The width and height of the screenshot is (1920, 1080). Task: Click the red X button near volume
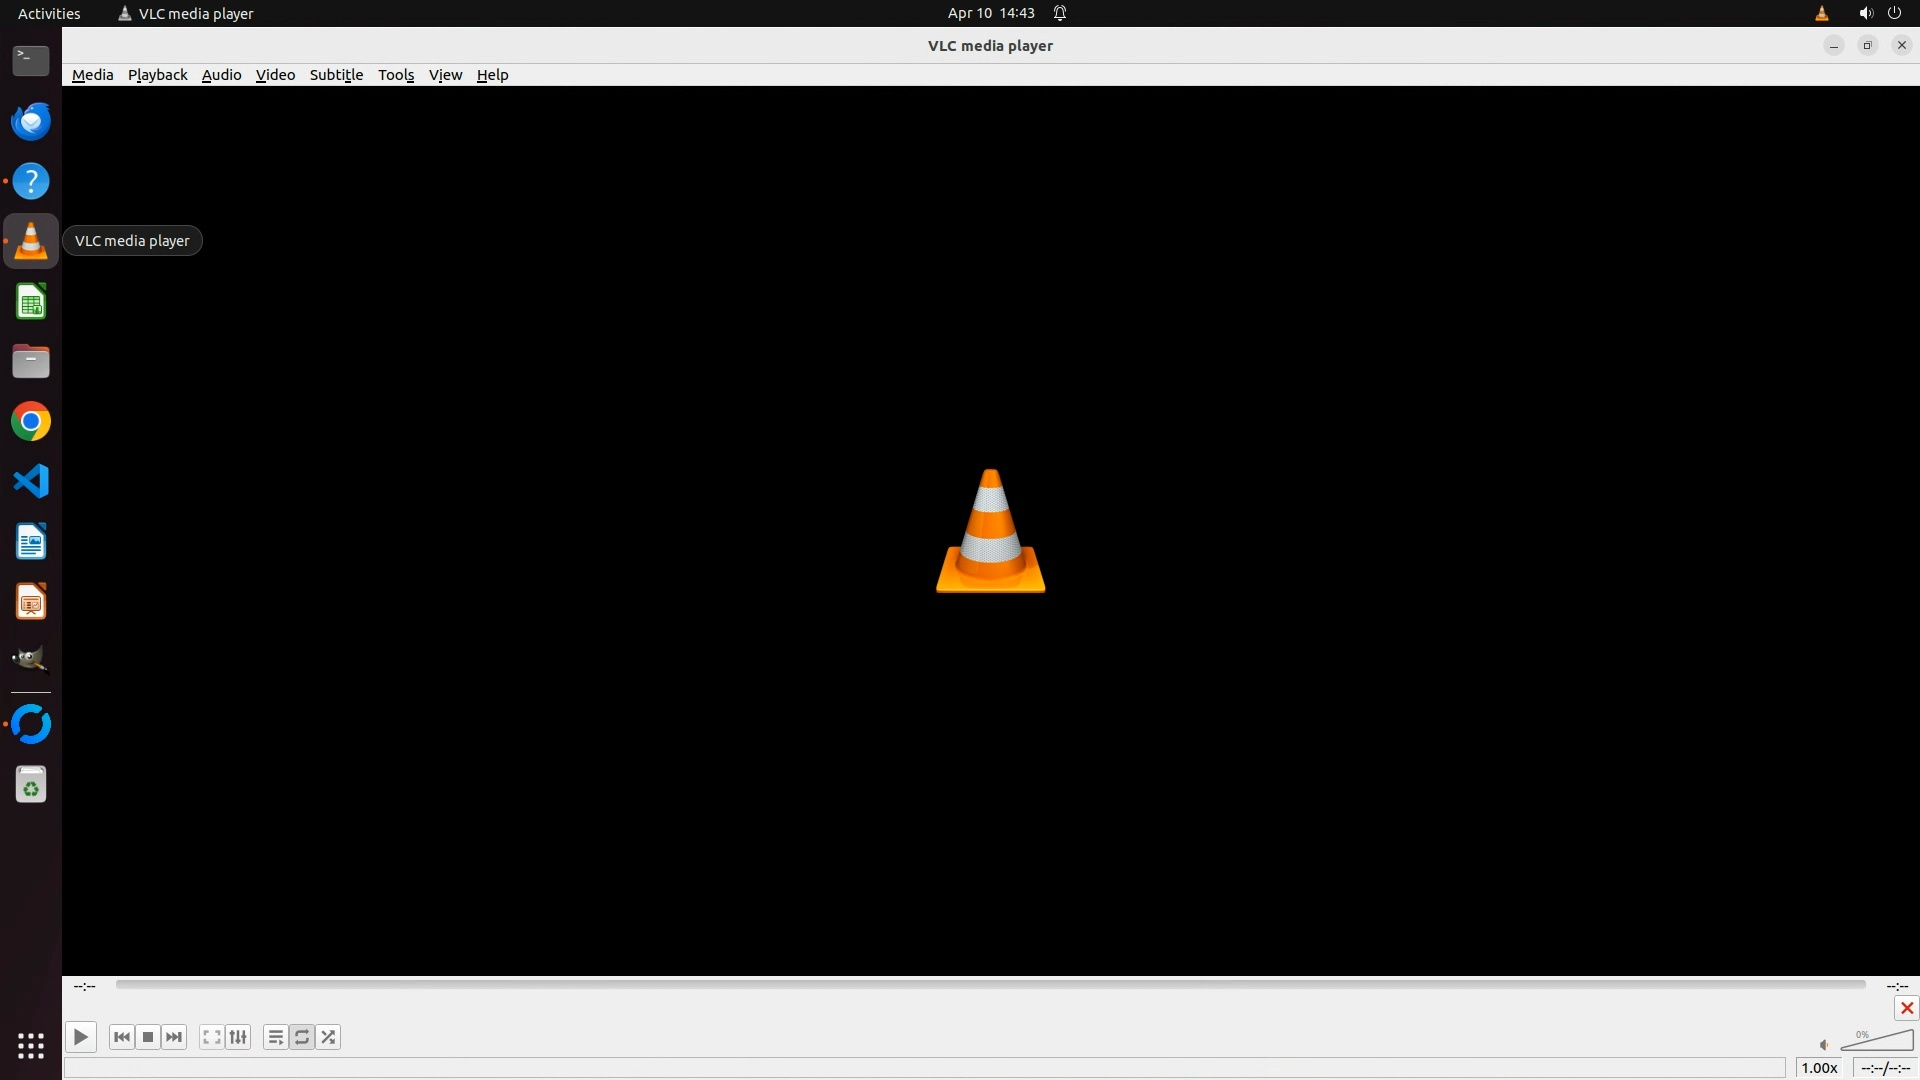point(1906,1008)
